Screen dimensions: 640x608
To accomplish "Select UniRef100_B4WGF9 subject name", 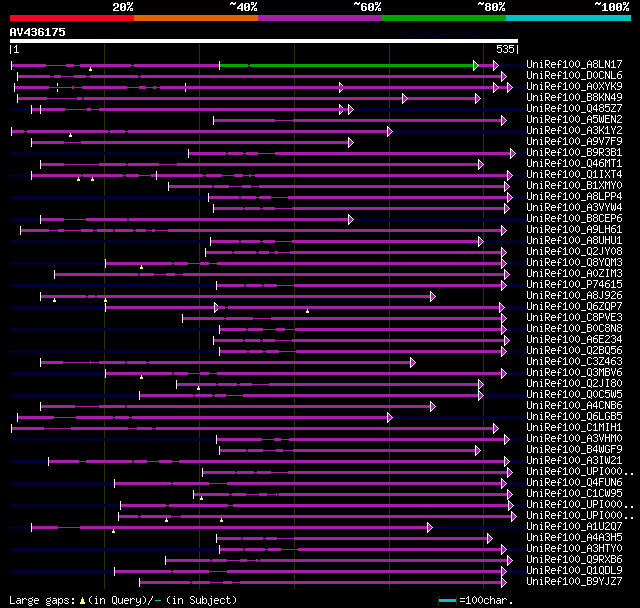I will pos(574,450).
